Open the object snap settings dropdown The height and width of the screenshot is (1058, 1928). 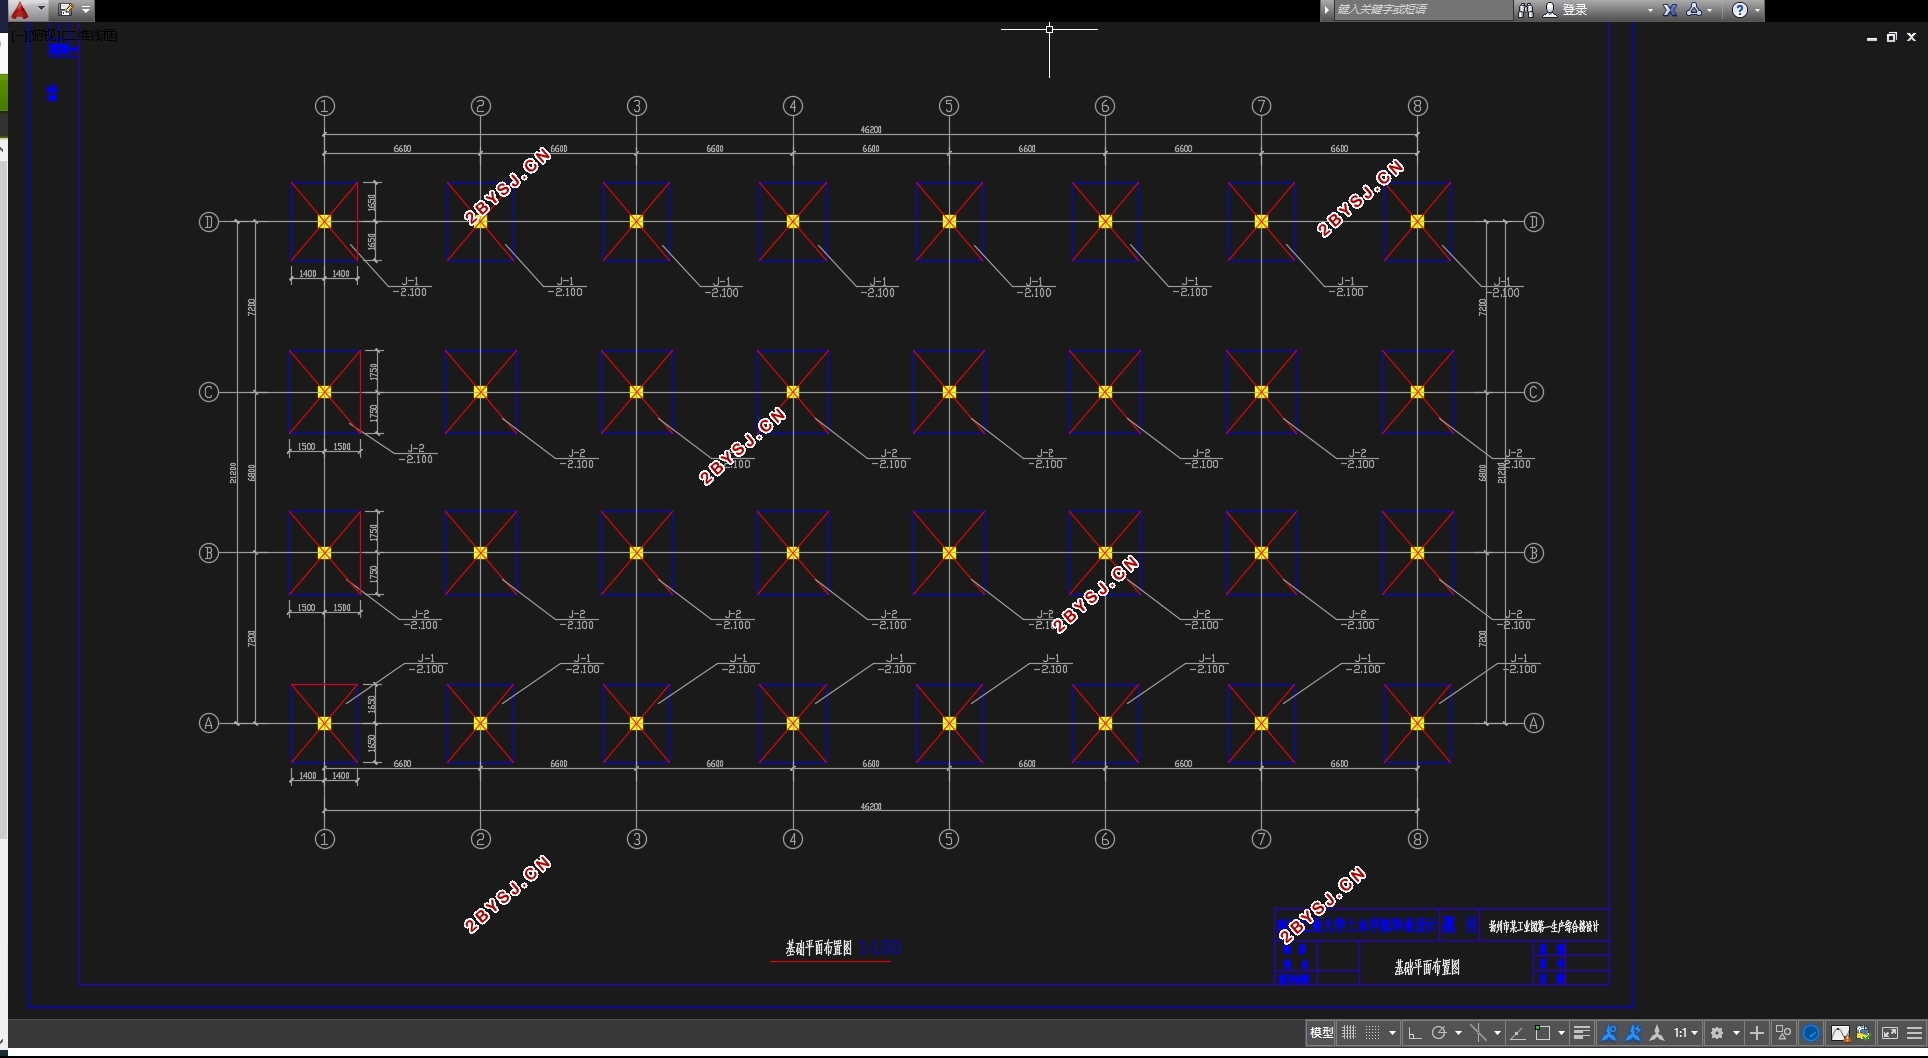[x=1561, y=1033]
